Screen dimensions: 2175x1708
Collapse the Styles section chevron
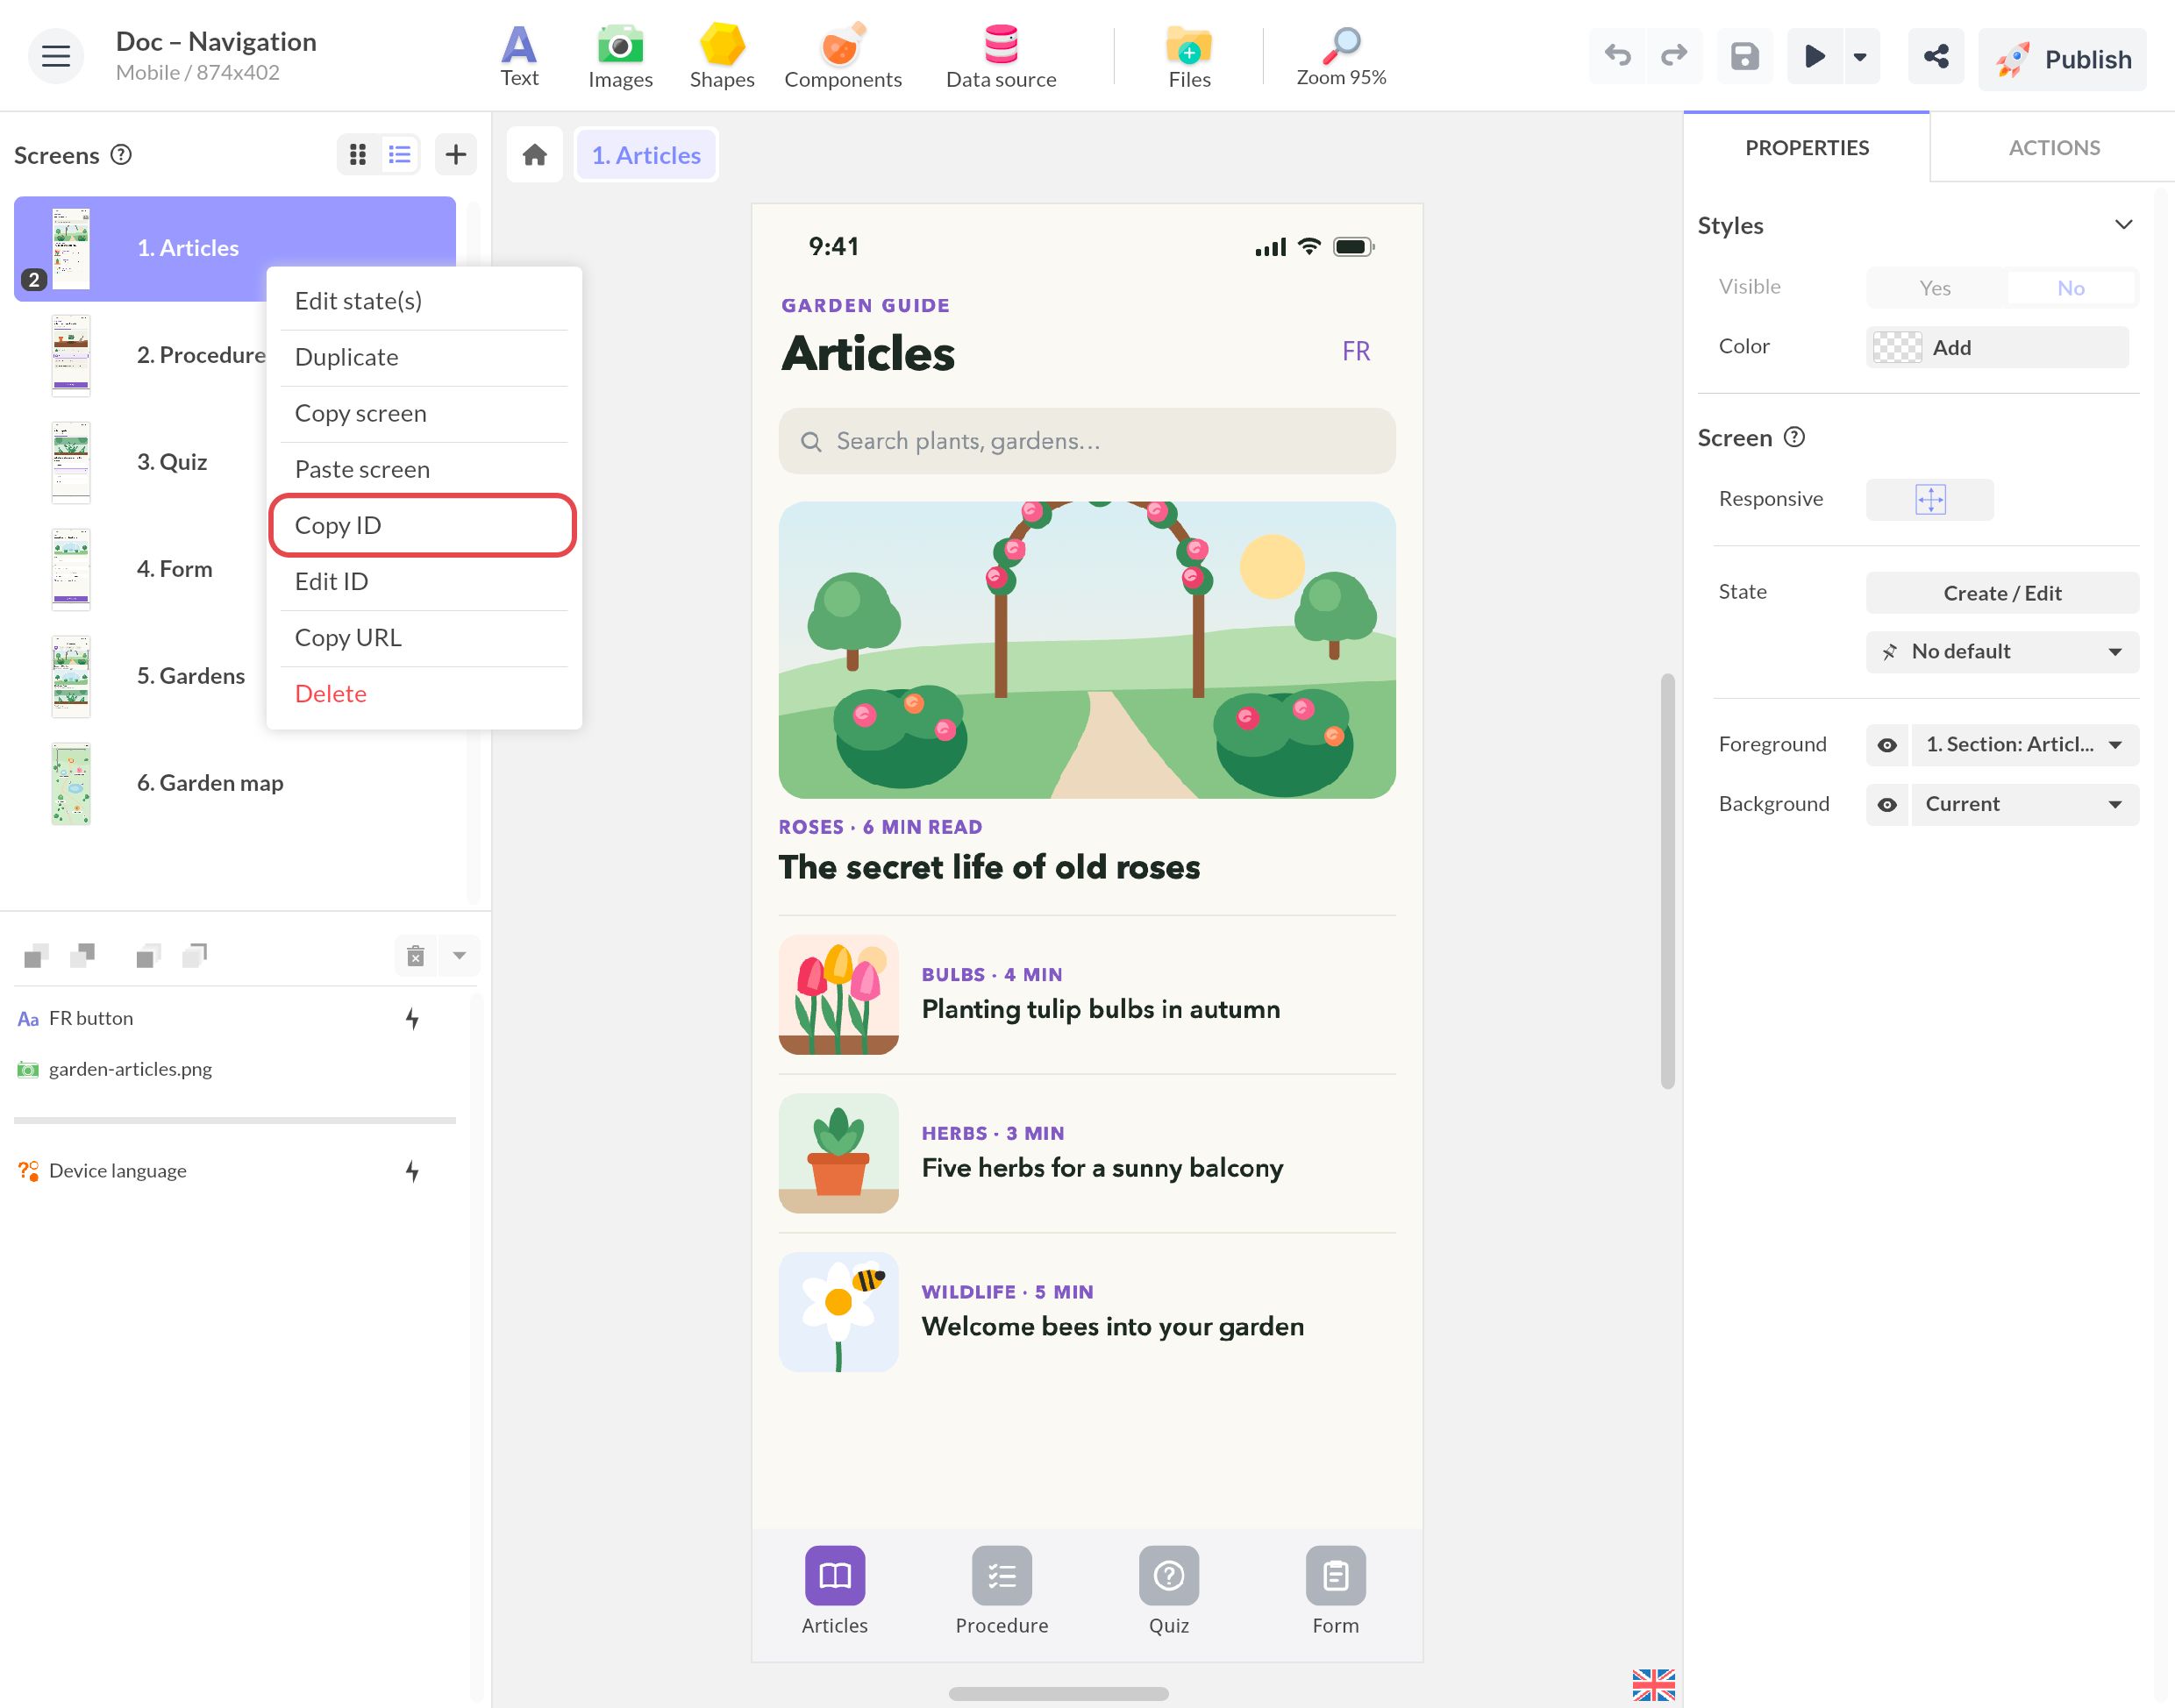(x=2123, y=225)
